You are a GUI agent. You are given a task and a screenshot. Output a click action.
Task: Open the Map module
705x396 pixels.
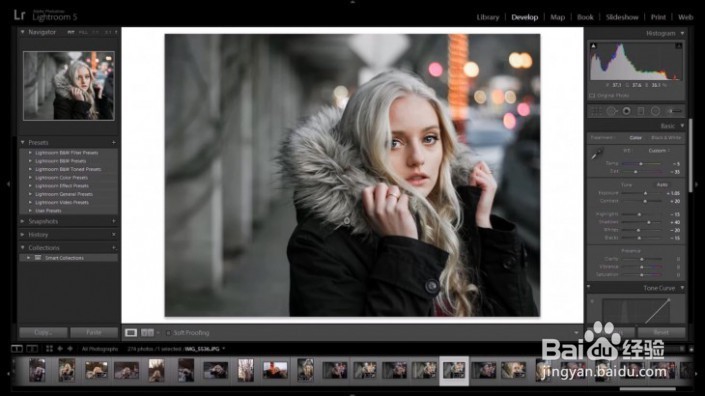(x=558, y=17)
